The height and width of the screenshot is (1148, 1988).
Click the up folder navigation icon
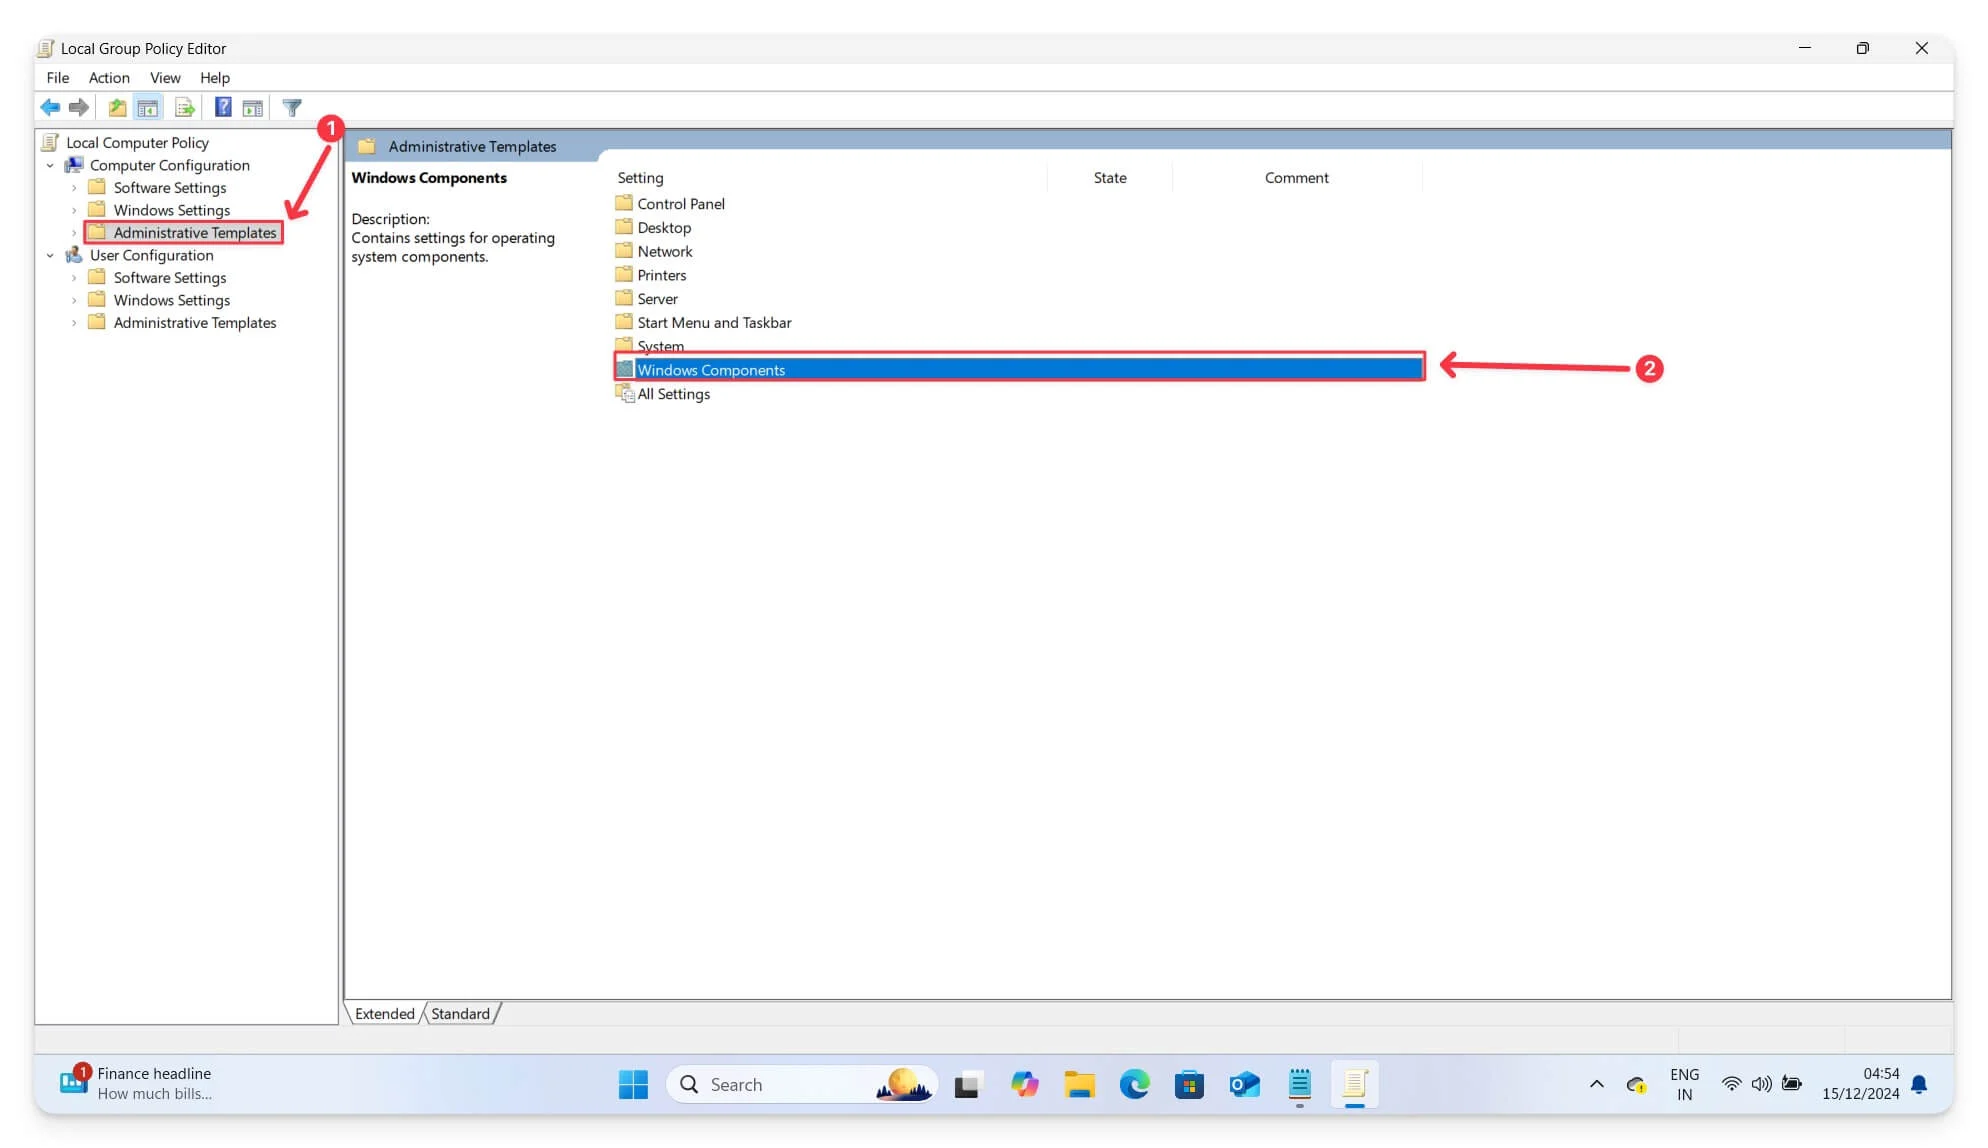pyautogui.click(x=116, y=107)
